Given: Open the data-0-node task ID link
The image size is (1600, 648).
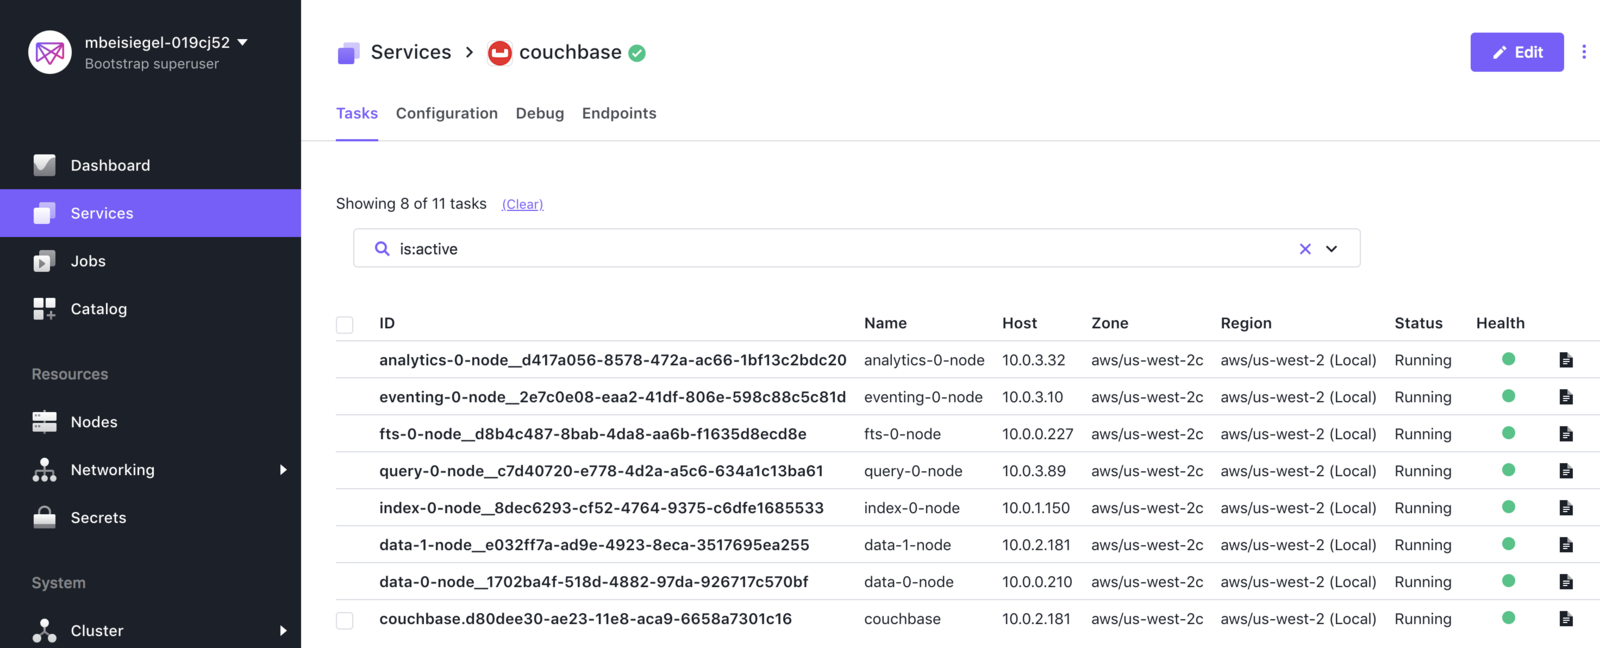Looking at the screenshot, I should (x=594, y=582).
